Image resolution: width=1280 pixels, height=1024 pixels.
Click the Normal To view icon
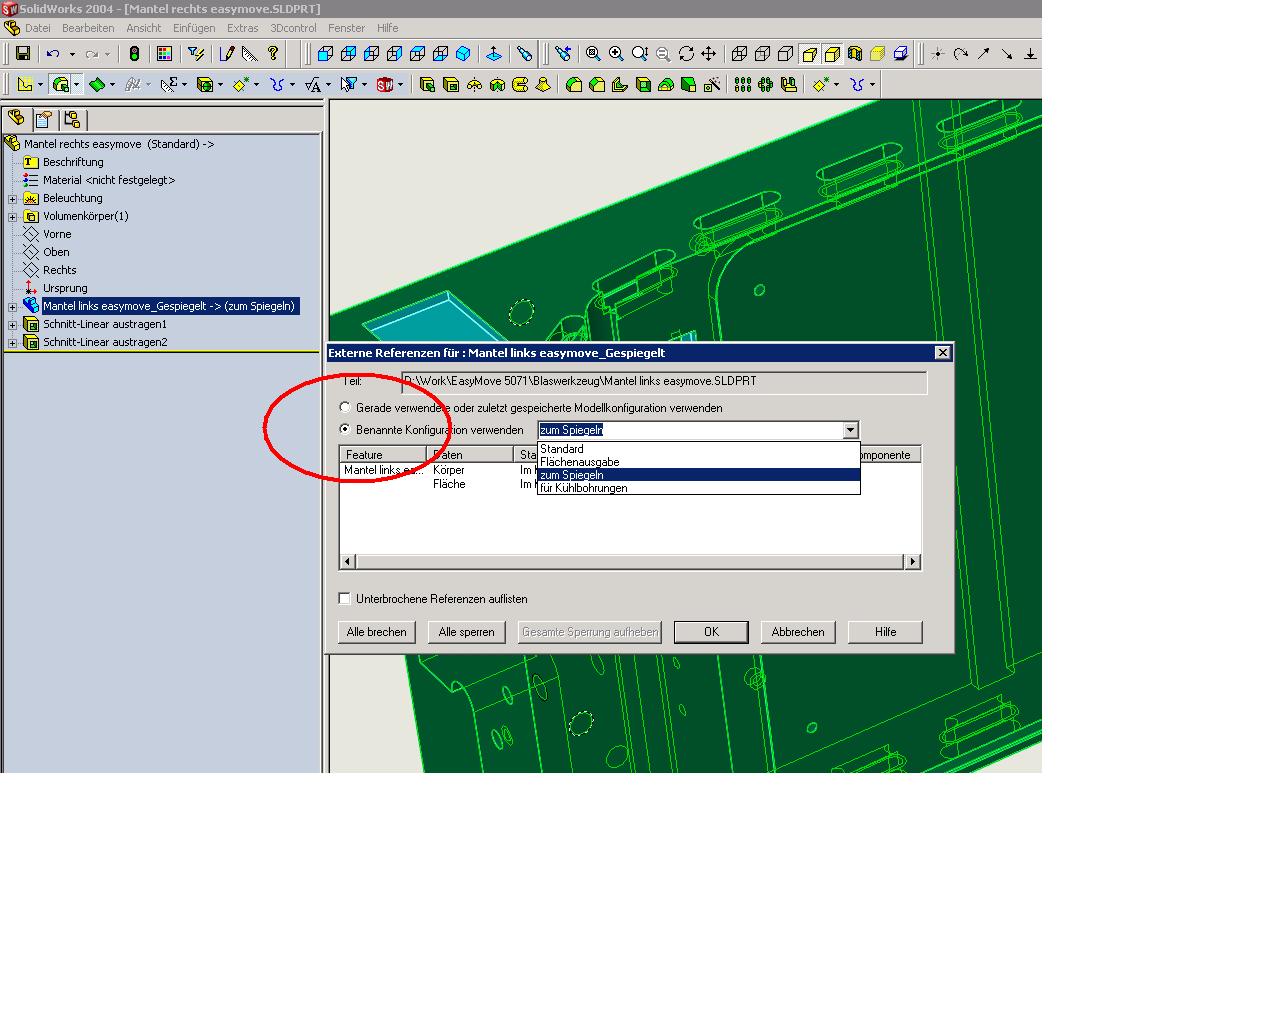click(x=494, y=54)
